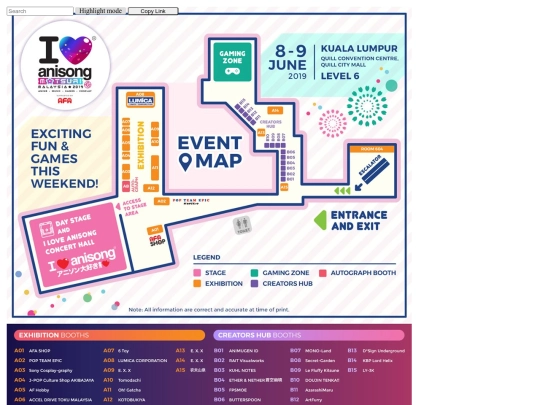Click the A06 ACCEL DRIVE TOKU MALAYSIA listing
This screenshot has height=405, width=540.
pos(53,400)
